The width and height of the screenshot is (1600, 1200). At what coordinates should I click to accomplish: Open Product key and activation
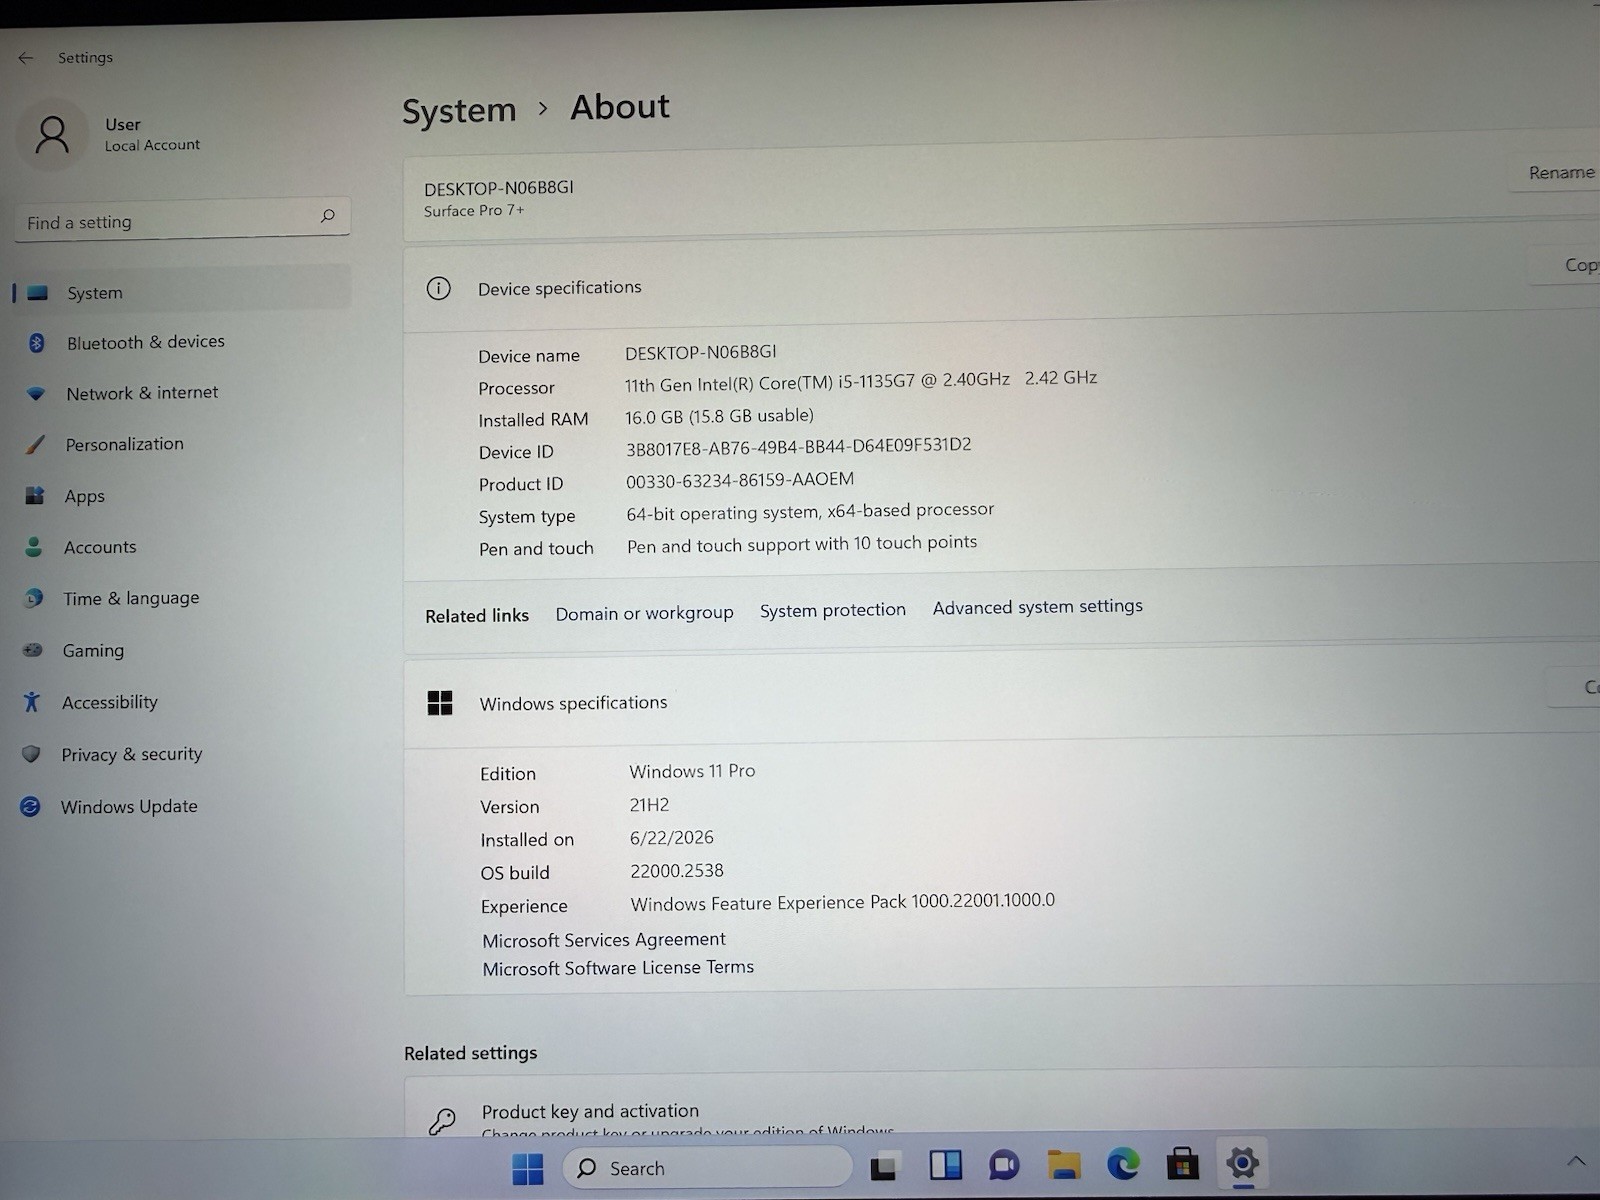tap(1000, 1108)
